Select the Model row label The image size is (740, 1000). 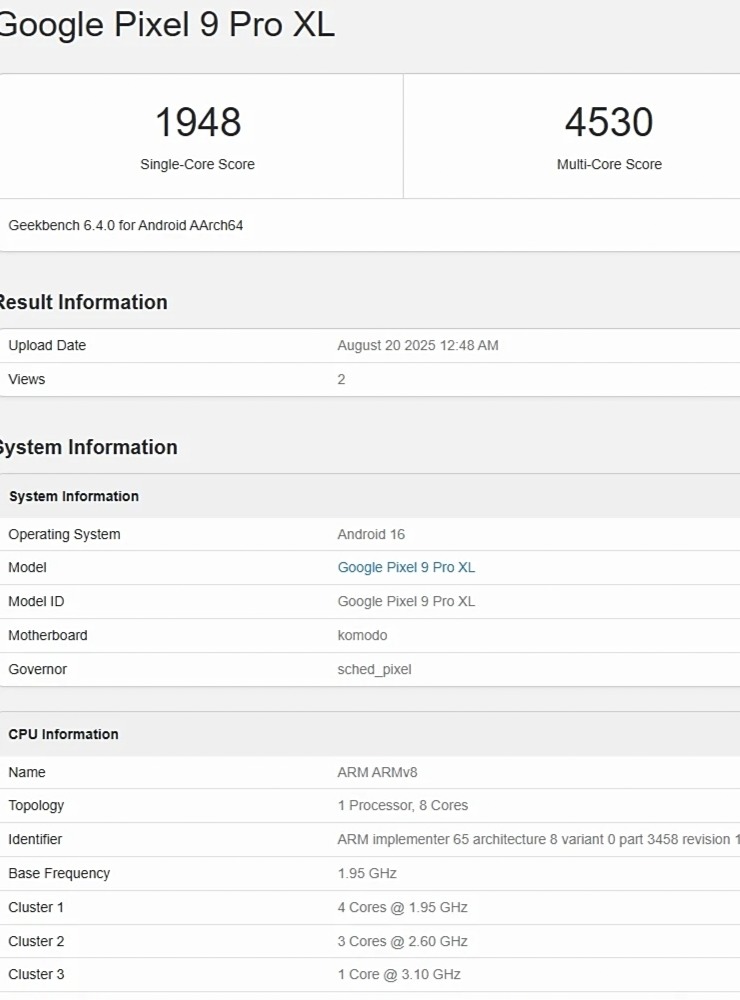(27, 568)
